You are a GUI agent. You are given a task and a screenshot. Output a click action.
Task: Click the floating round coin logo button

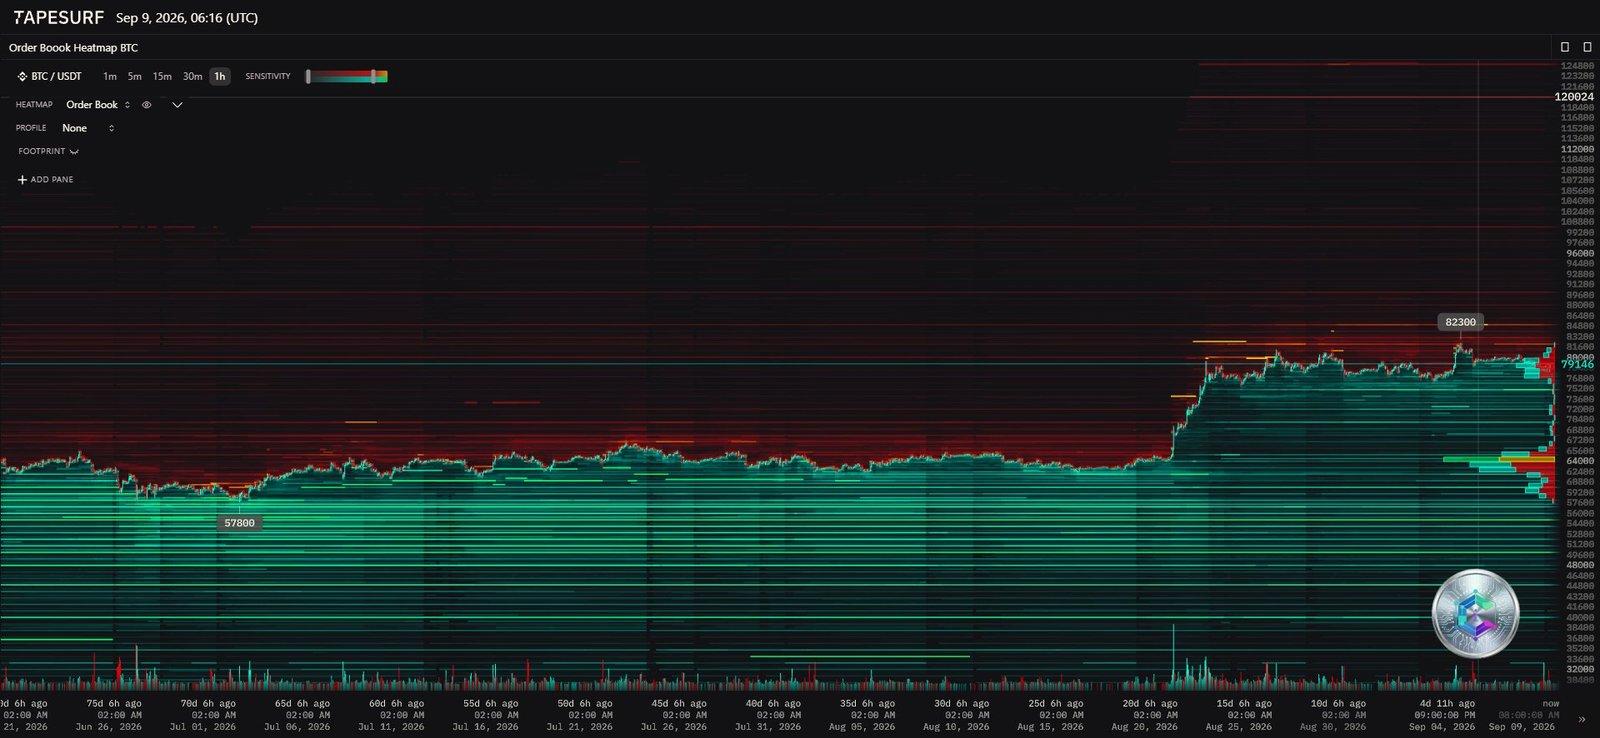coord(1475,613)
